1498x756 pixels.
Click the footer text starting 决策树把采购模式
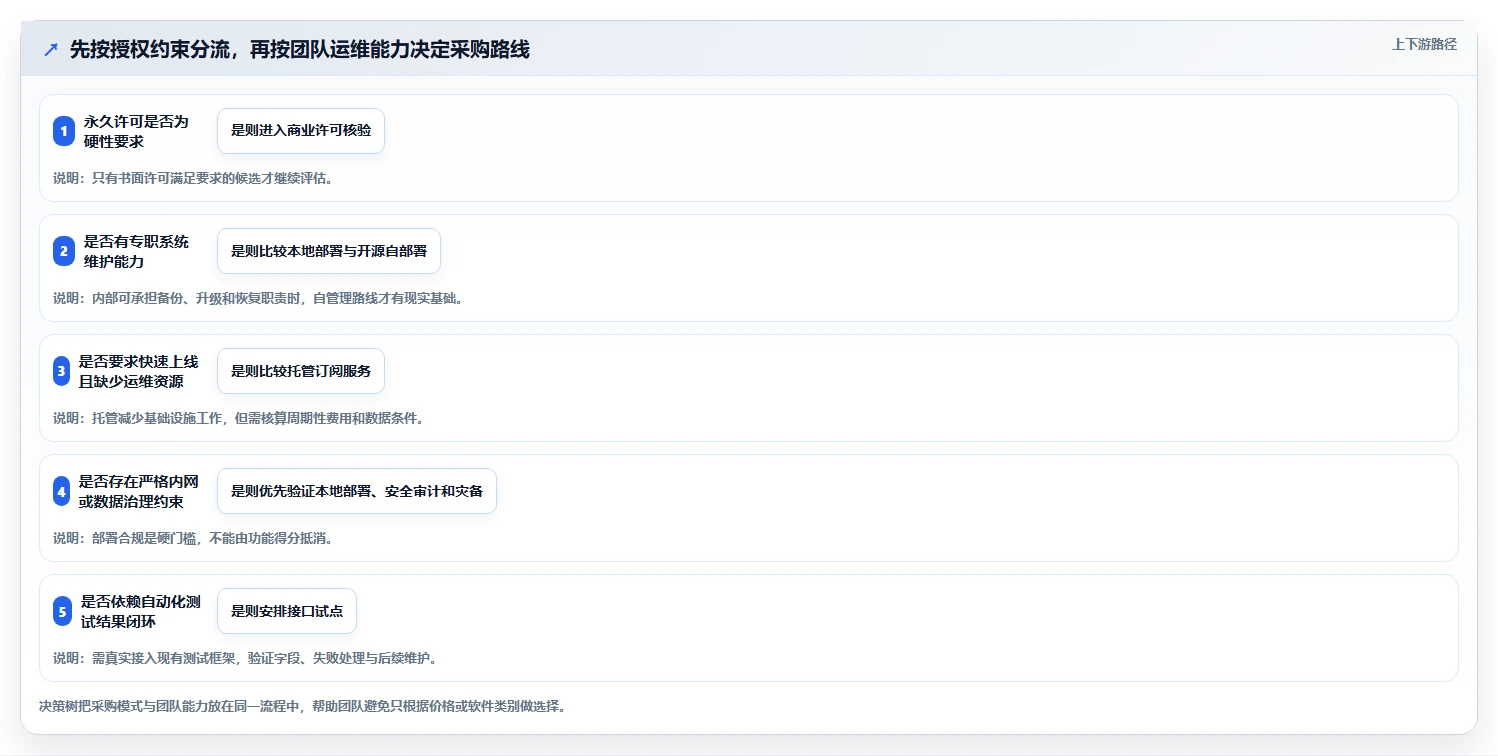pos(303,706)
